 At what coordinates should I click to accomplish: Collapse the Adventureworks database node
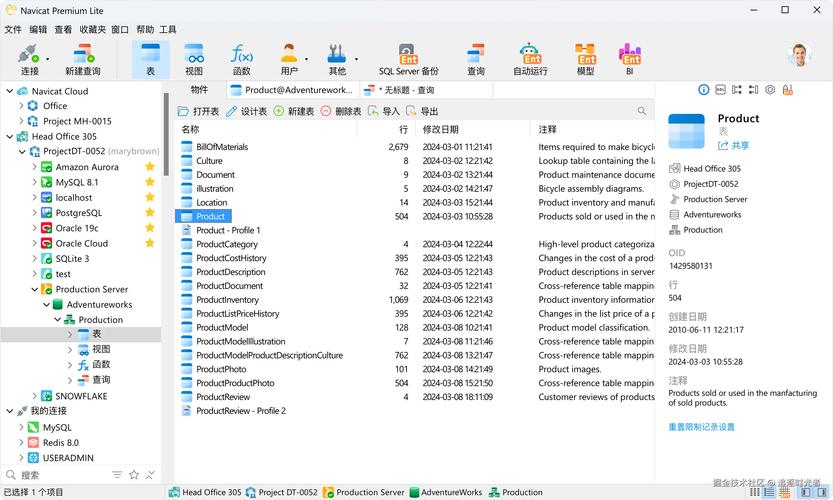coord(46,304)
